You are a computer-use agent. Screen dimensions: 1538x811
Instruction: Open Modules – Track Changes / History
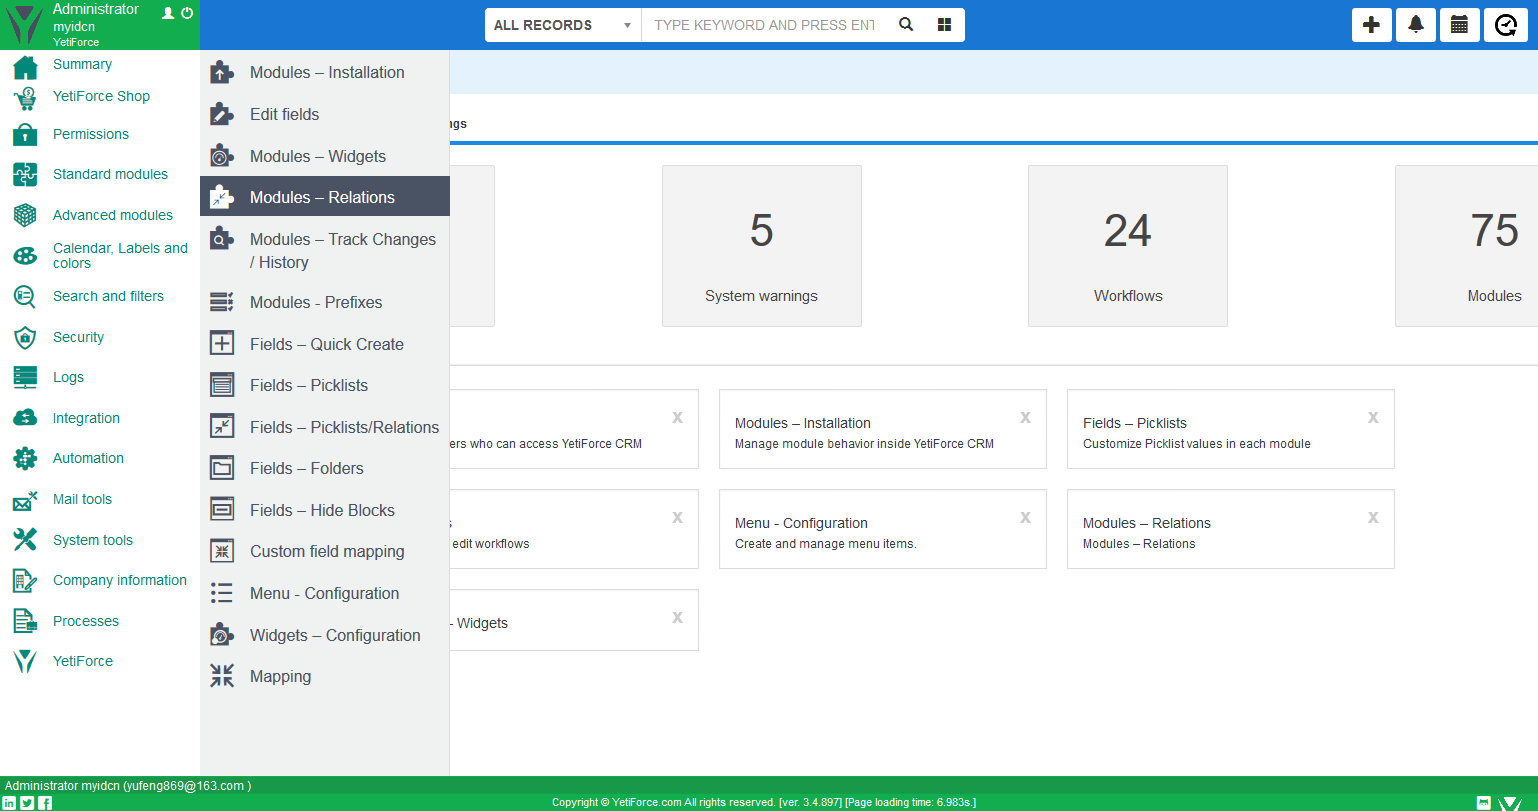tap(325, 250)
